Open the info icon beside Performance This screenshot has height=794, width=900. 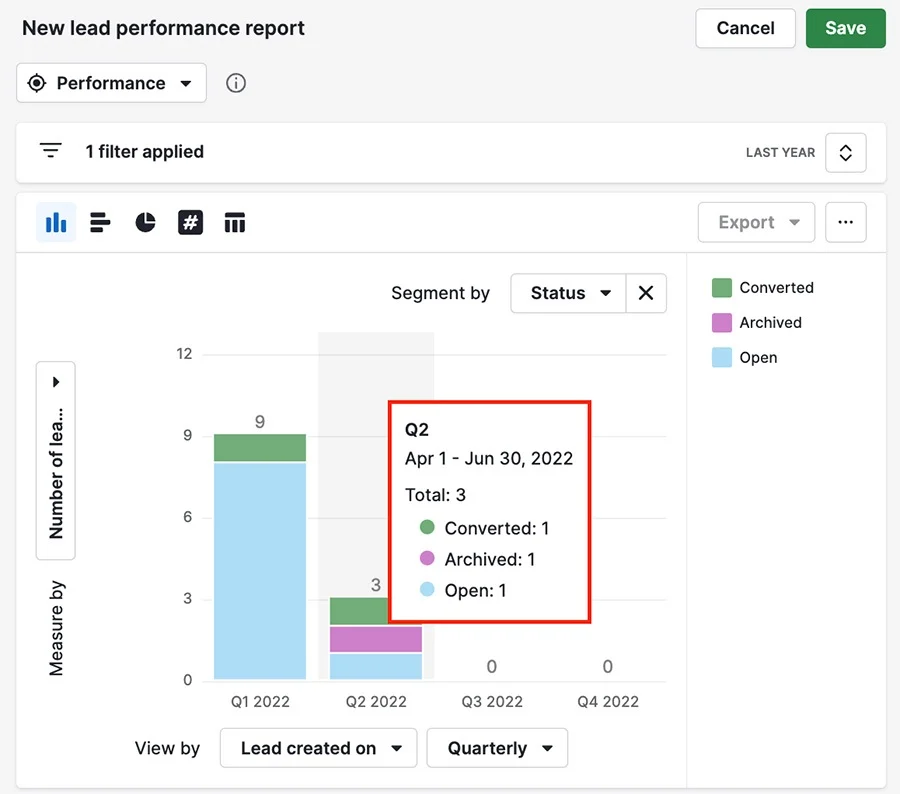[x=236, y=83]
